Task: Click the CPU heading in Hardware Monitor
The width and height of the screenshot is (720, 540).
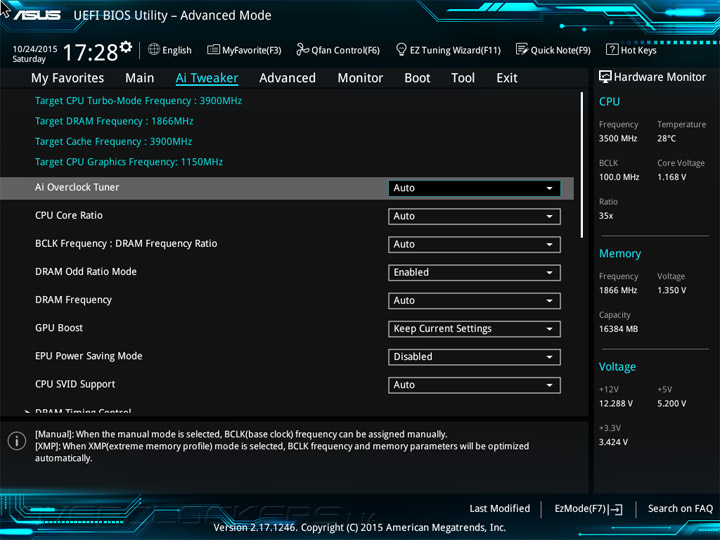Action: 609,101
